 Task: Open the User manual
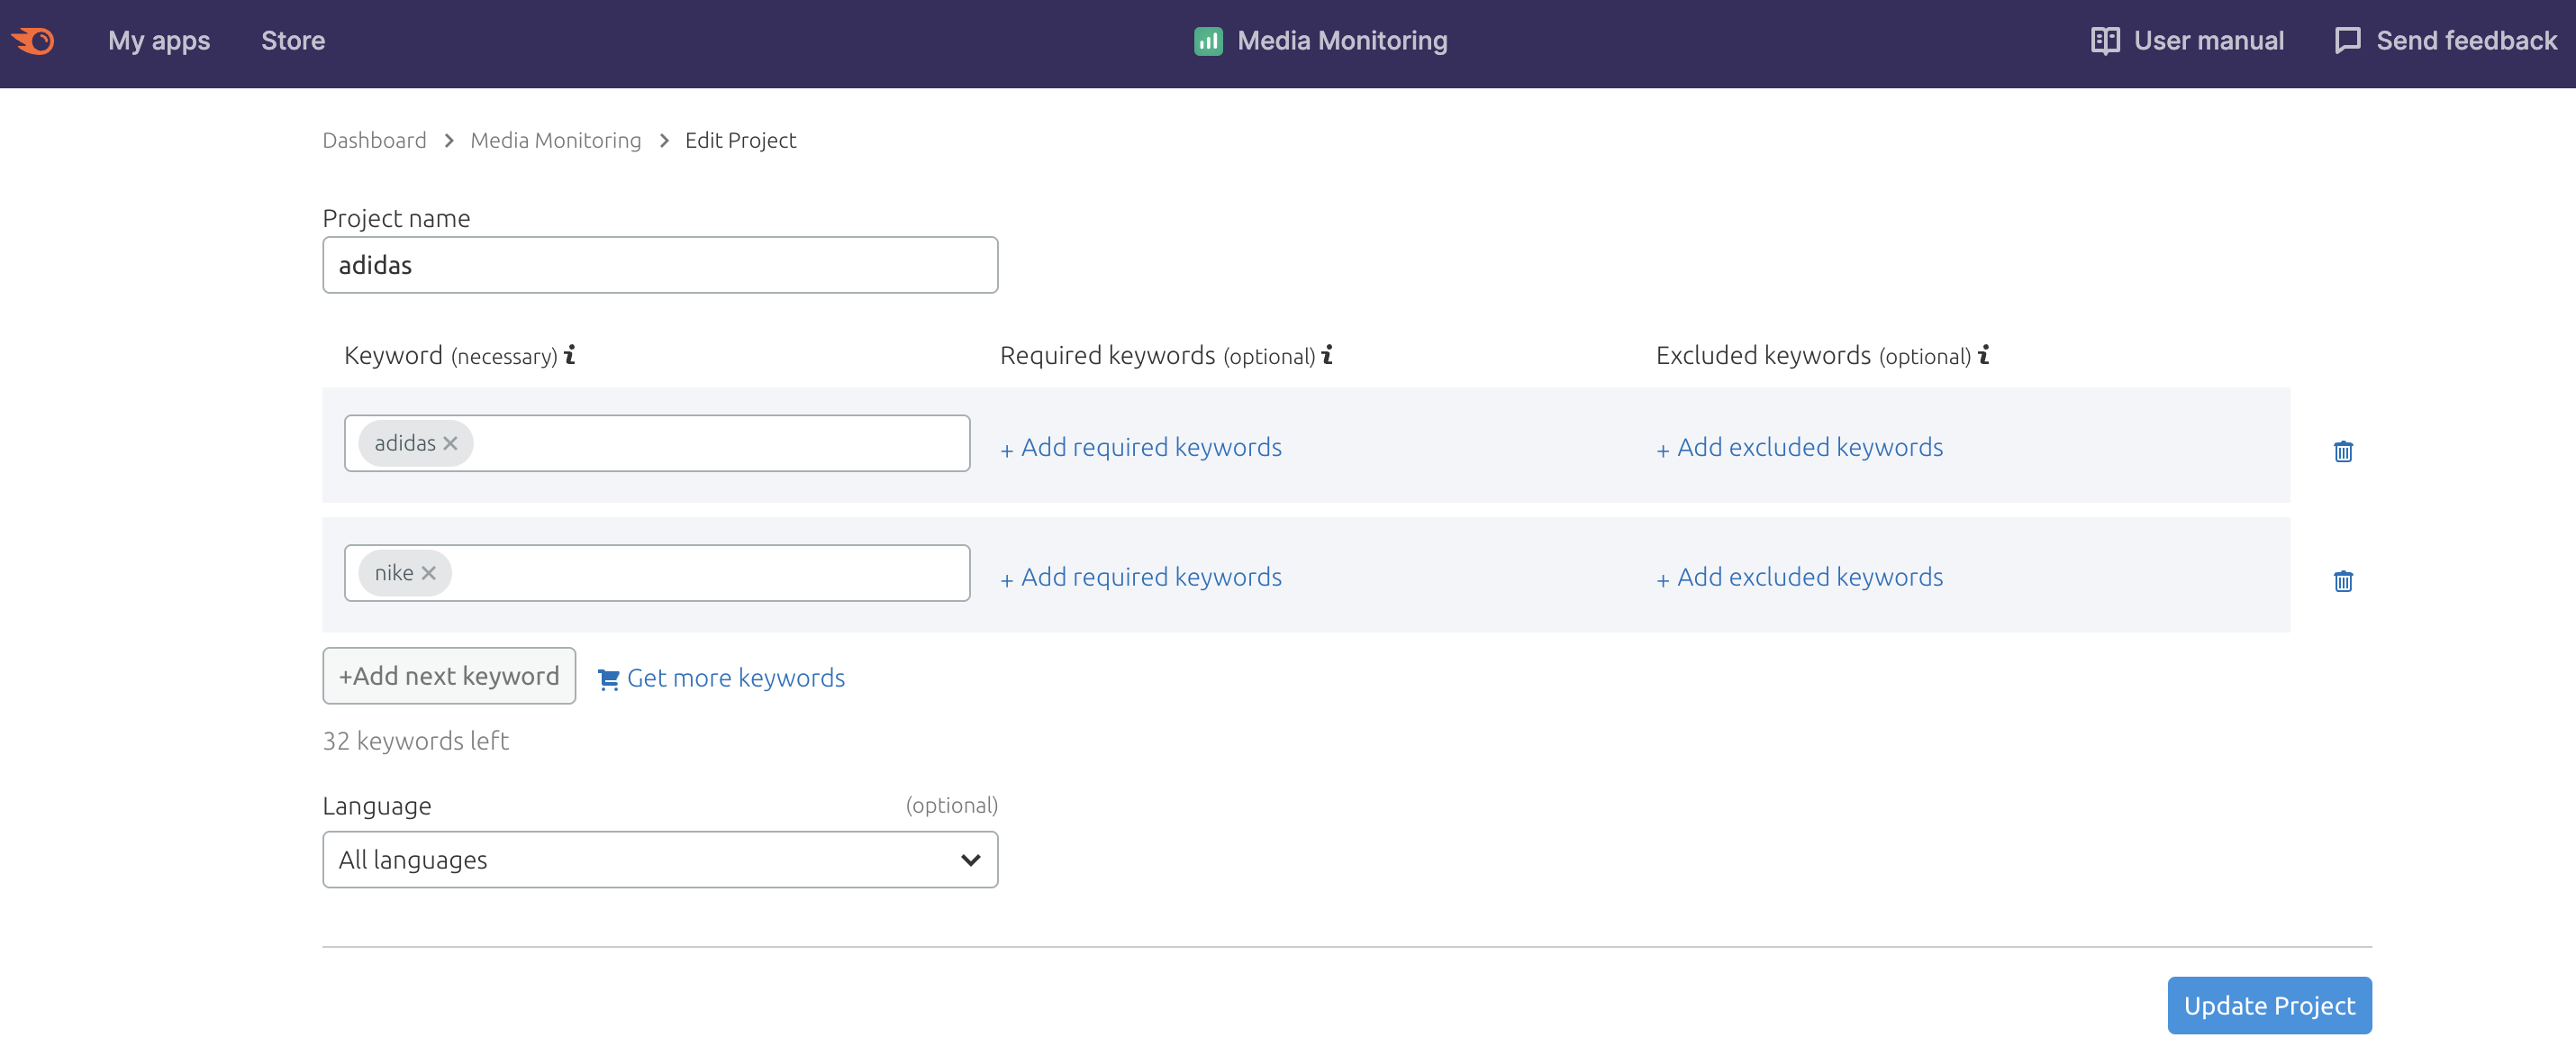click(x=2187, y=41)
